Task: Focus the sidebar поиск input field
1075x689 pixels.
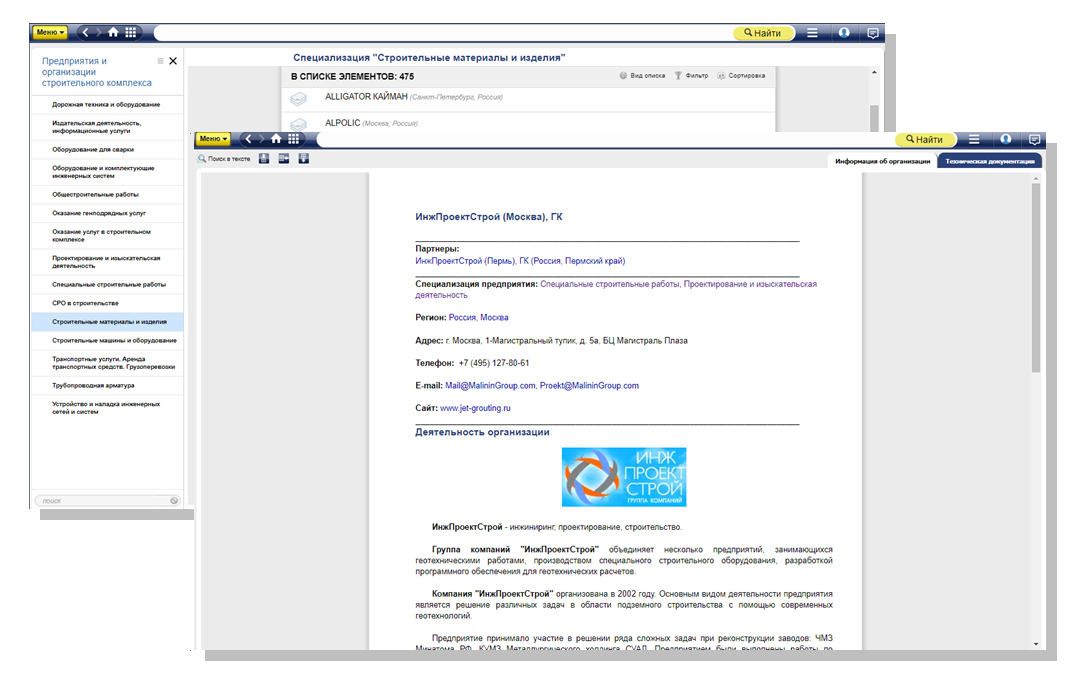Action: 103,501
